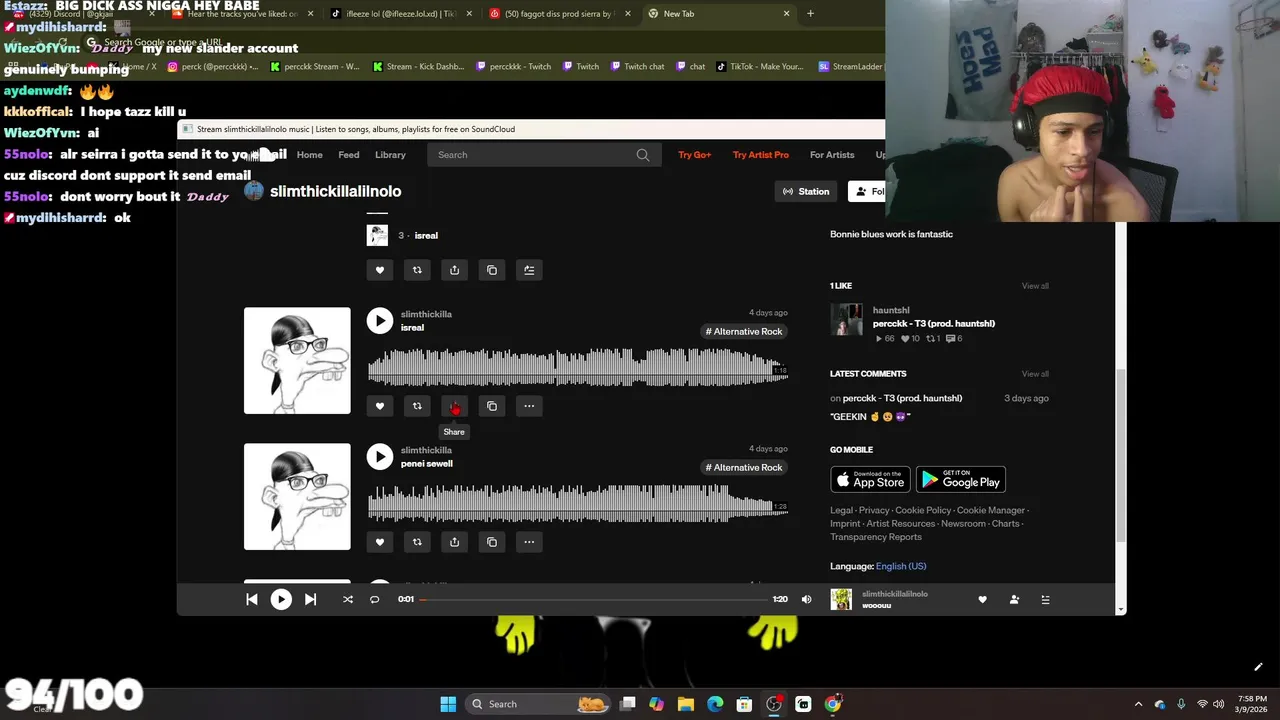Screen dimensions: 1280x720
Task: Open the App Store download badge
Action: click(870, 479)
